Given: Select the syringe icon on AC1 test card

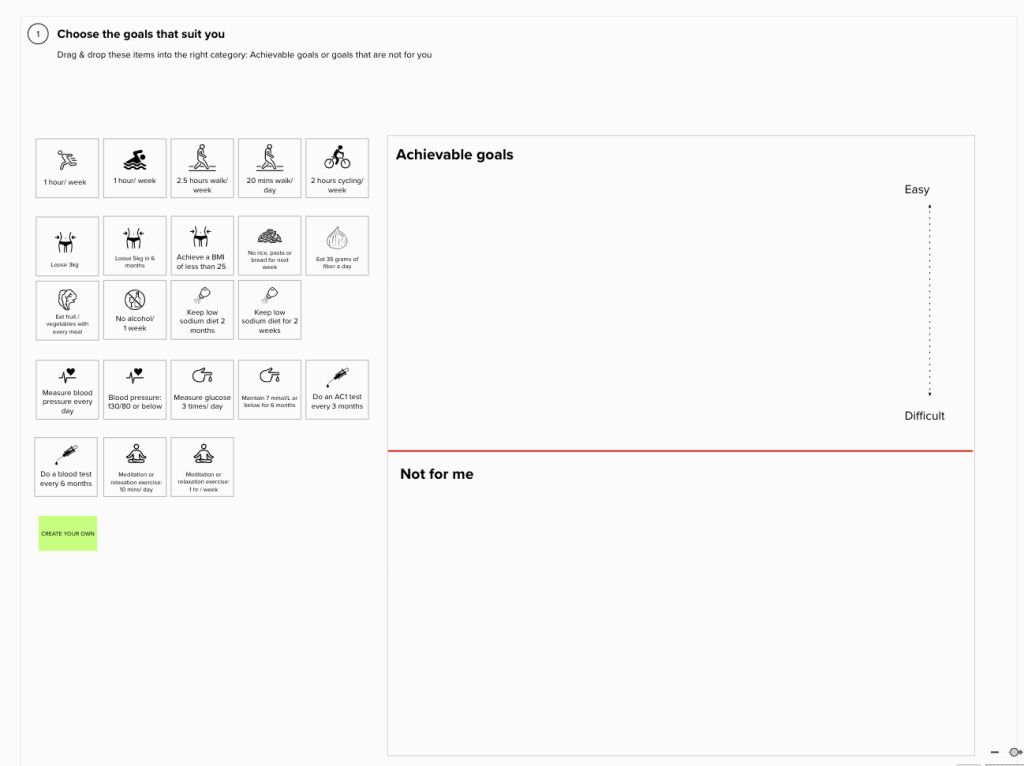Looking at the screenshot, I should coord(337,377).
